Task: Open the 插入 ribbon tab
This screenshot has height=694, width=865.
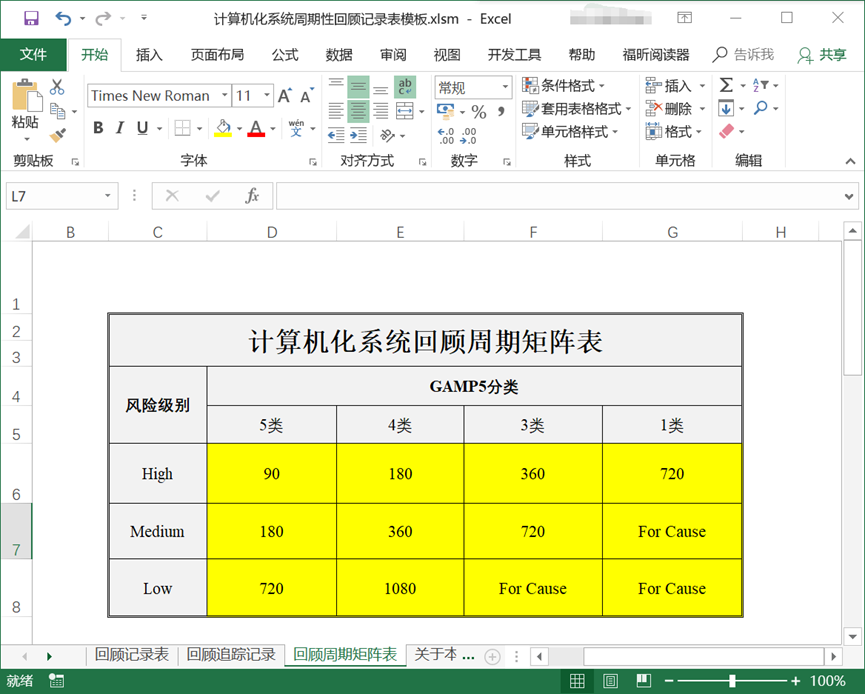Action: pos(149,55)
